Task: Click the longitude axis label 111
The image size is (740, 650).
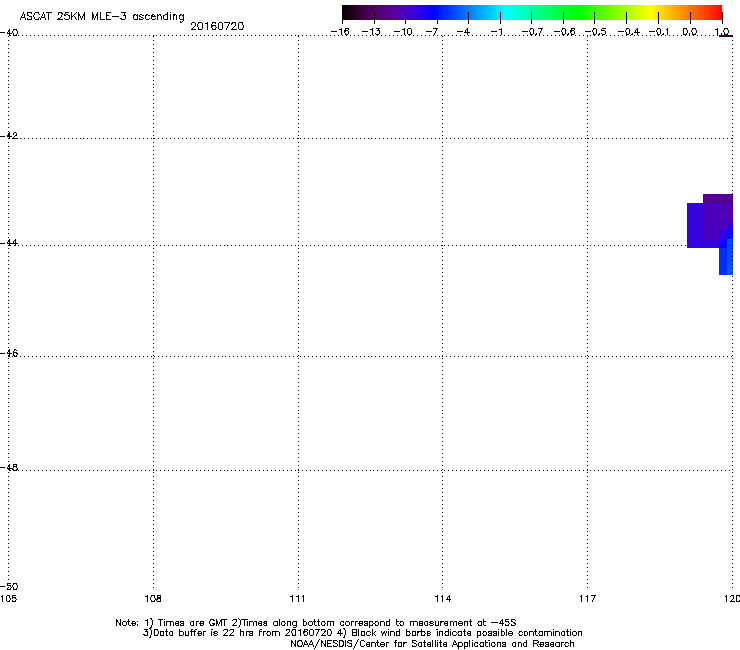Action: 297,599
